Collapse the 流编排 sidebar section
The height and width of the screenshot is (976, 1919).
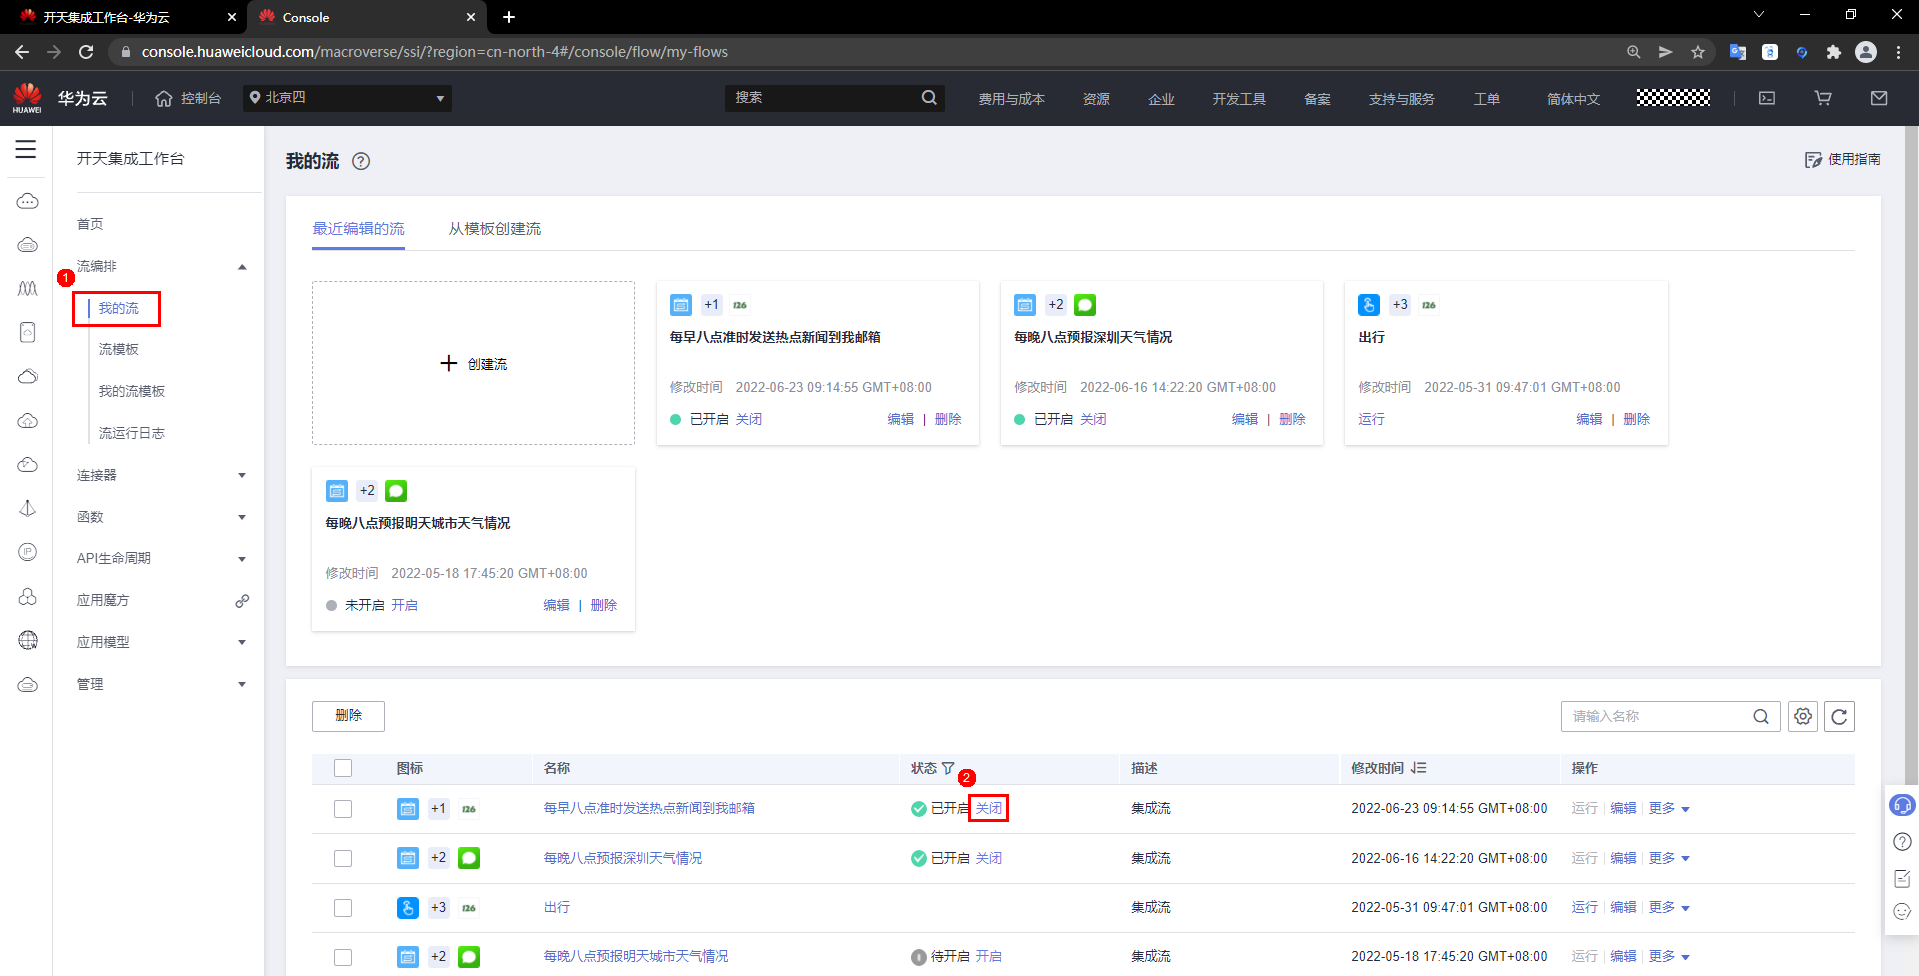pos(242,267)
